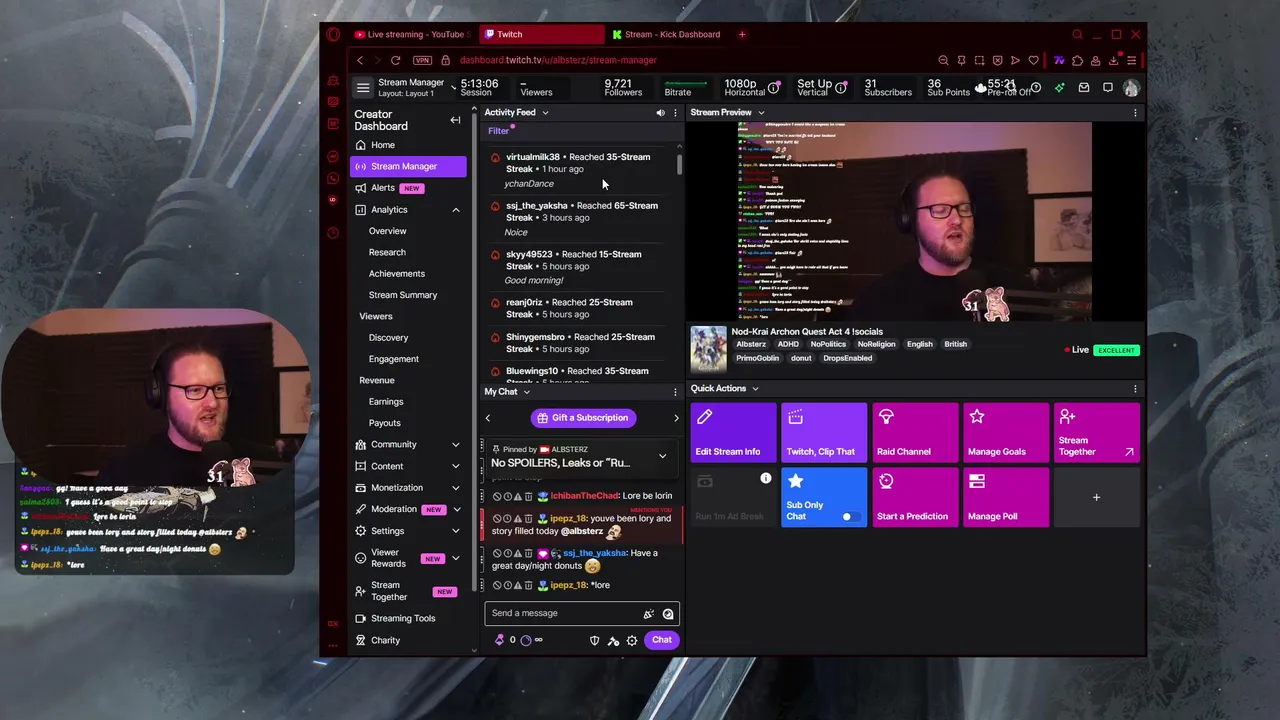Open the emote picker in message box
Image resolution: width=1280 pixels, height=720 pixels.
[x=668, y=613]
